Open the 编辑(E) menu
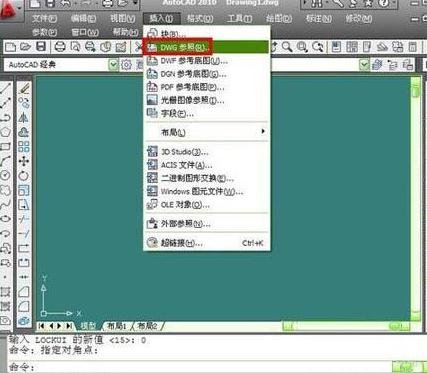Screen dimensions: 427x373 [x=83, y=19]
